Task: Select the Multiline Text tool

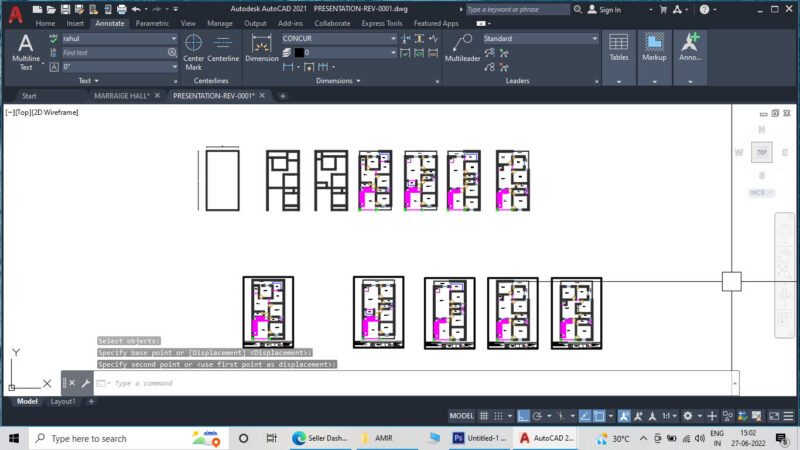Action: (26, 52)
